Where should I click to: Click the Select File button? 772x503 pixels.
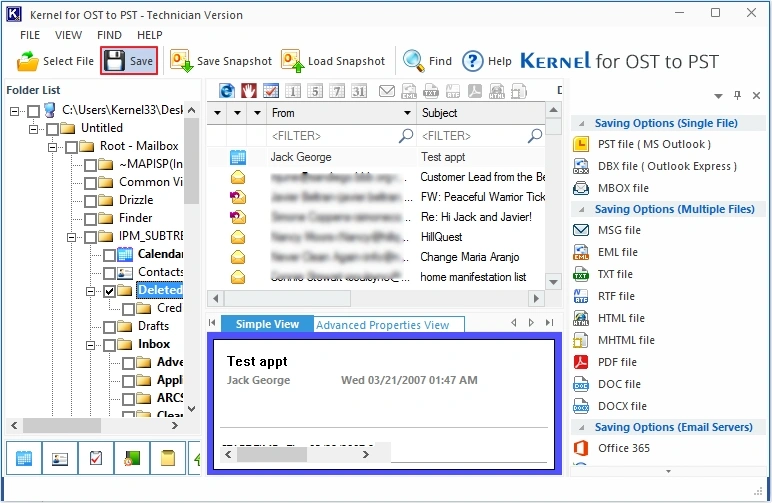coord(55,61)
